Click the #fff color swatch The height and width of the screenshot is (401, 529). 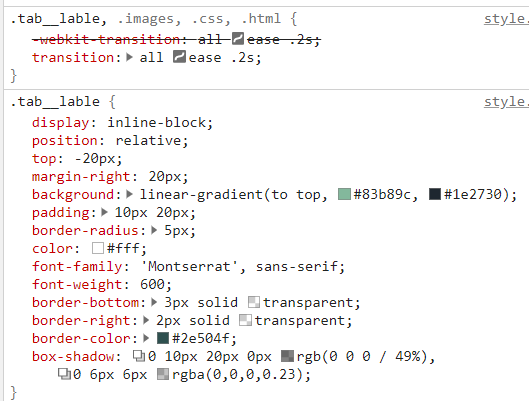[x=98, y=248]
